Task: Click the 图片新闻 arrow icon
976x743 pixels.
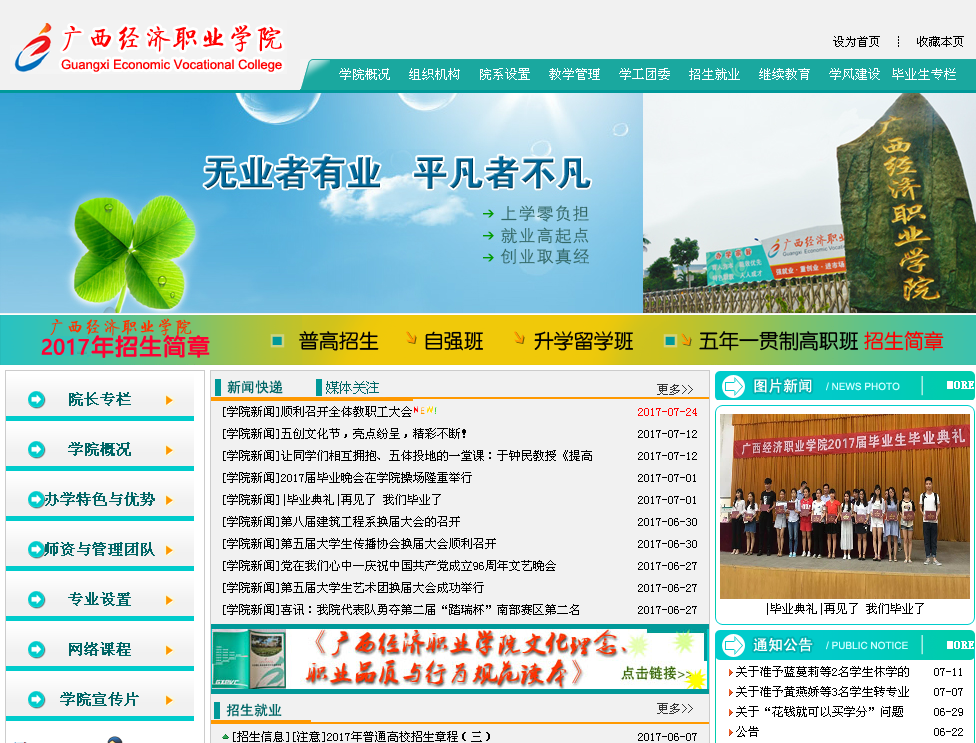Action: pyautogui.click(x=734, y=386)
